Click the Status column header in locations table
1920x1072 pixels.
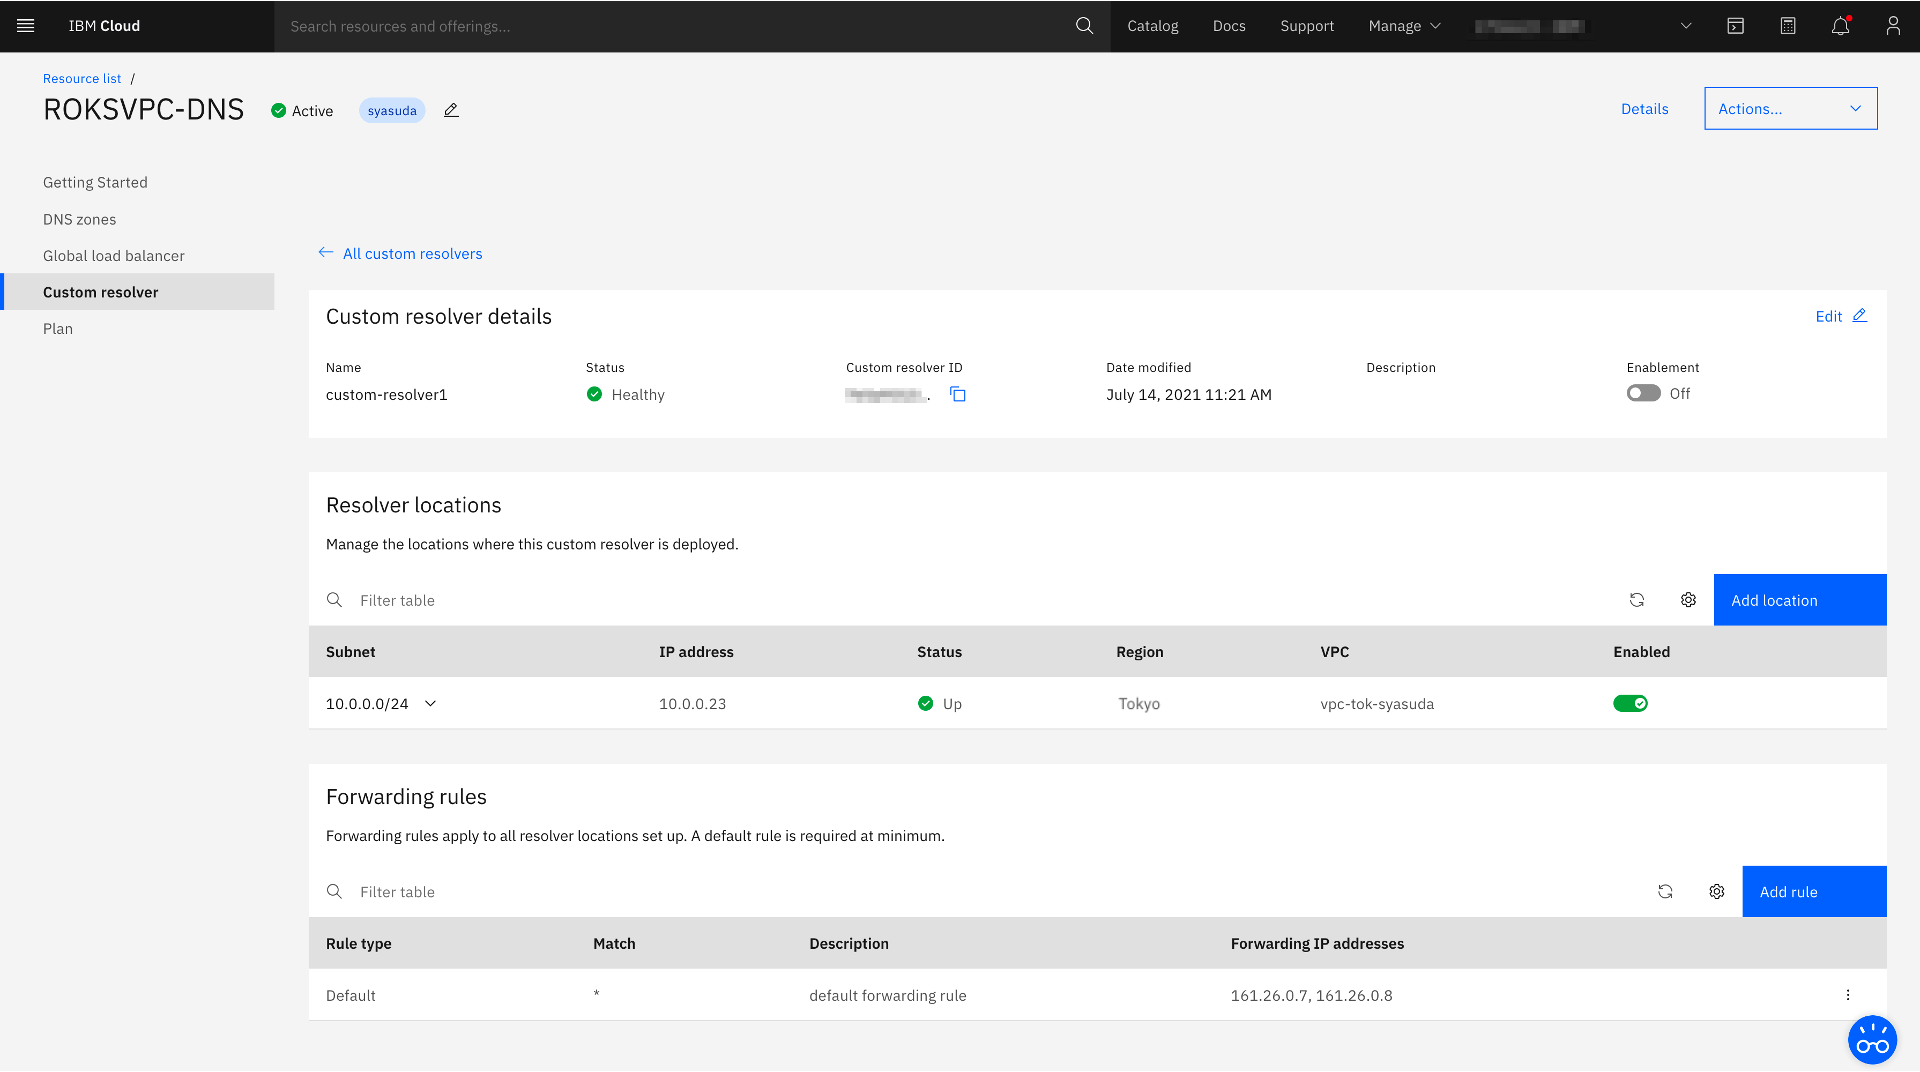click(x=939, y=652)
